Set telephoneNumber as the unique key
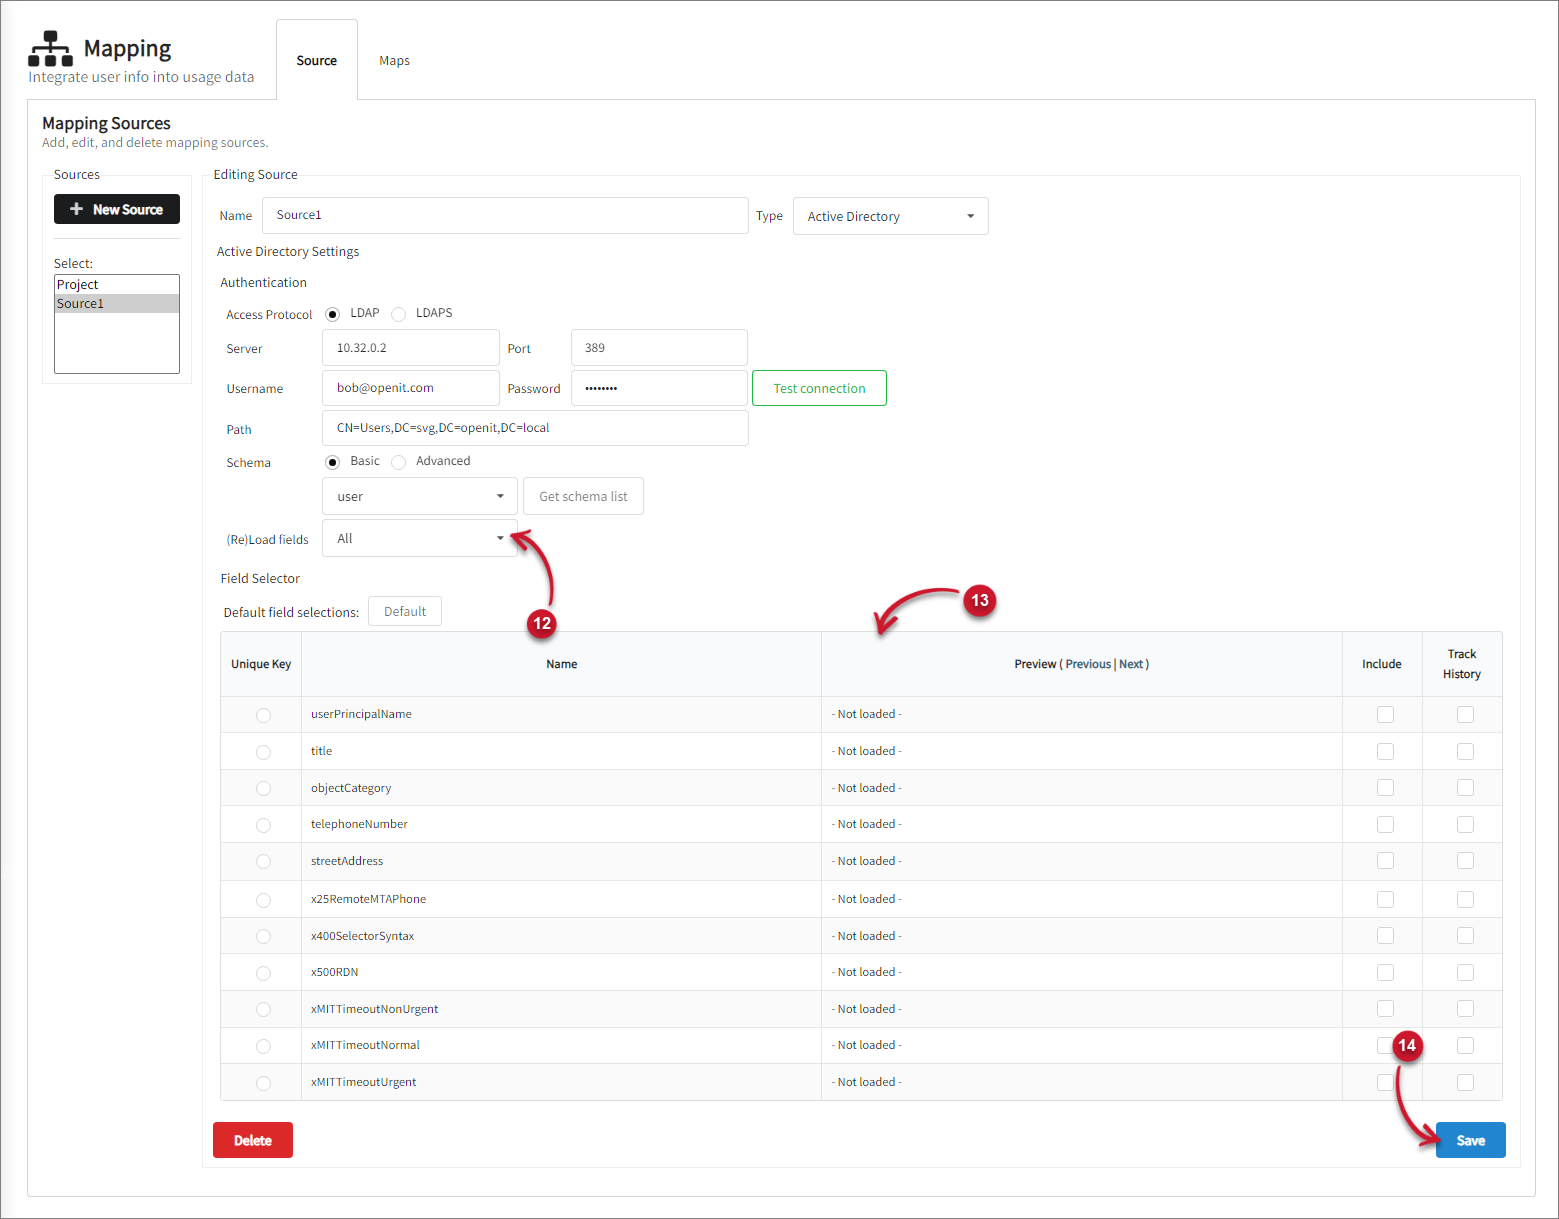Screen dimensions: 1559x1219 tap(263, 825)
